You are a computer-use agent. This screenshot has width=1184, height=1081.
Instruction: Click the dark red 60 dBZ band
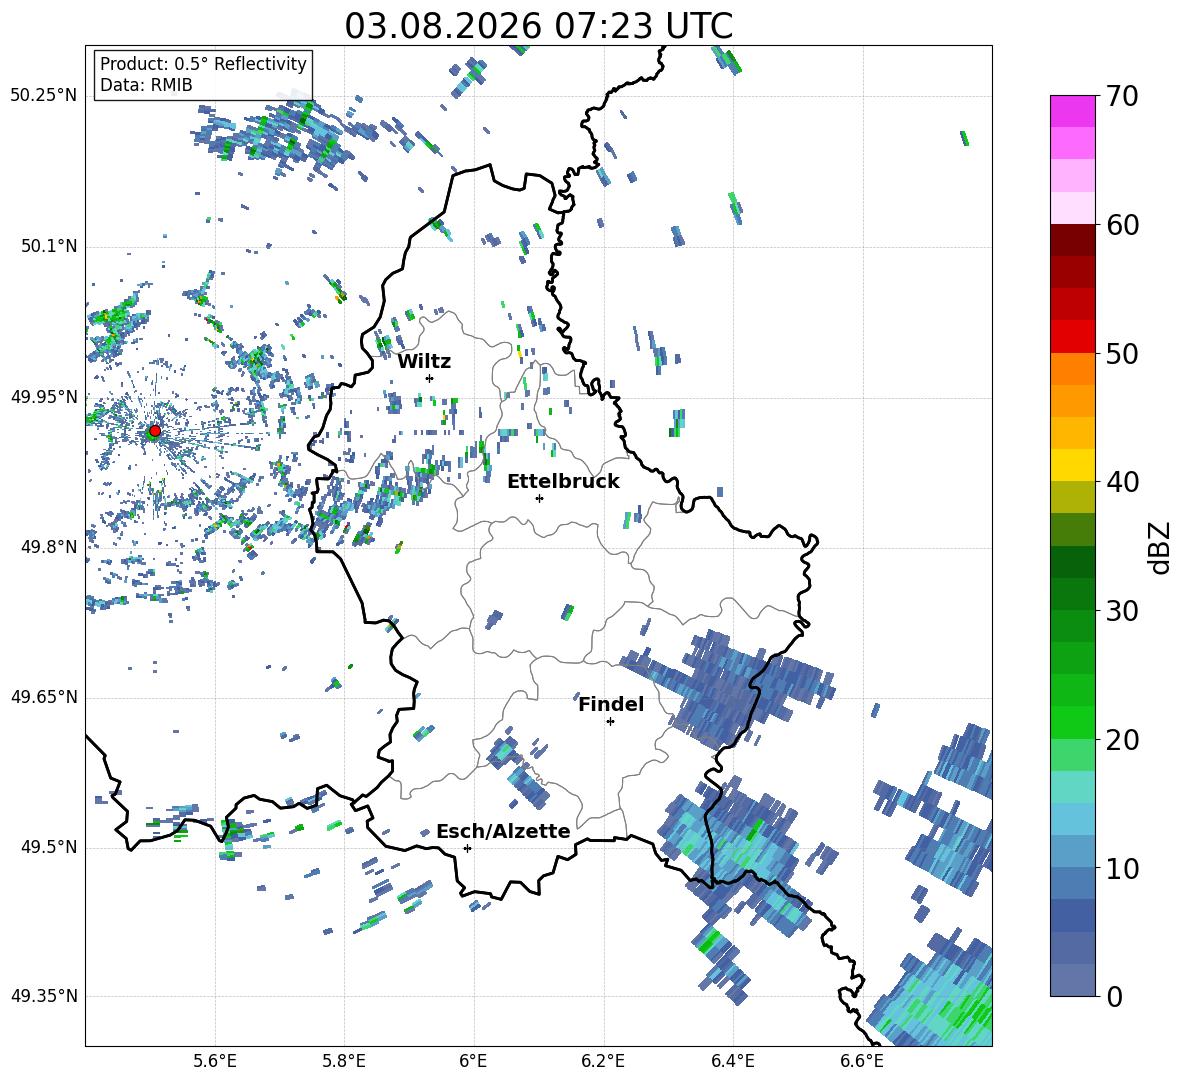[1072, 240]
